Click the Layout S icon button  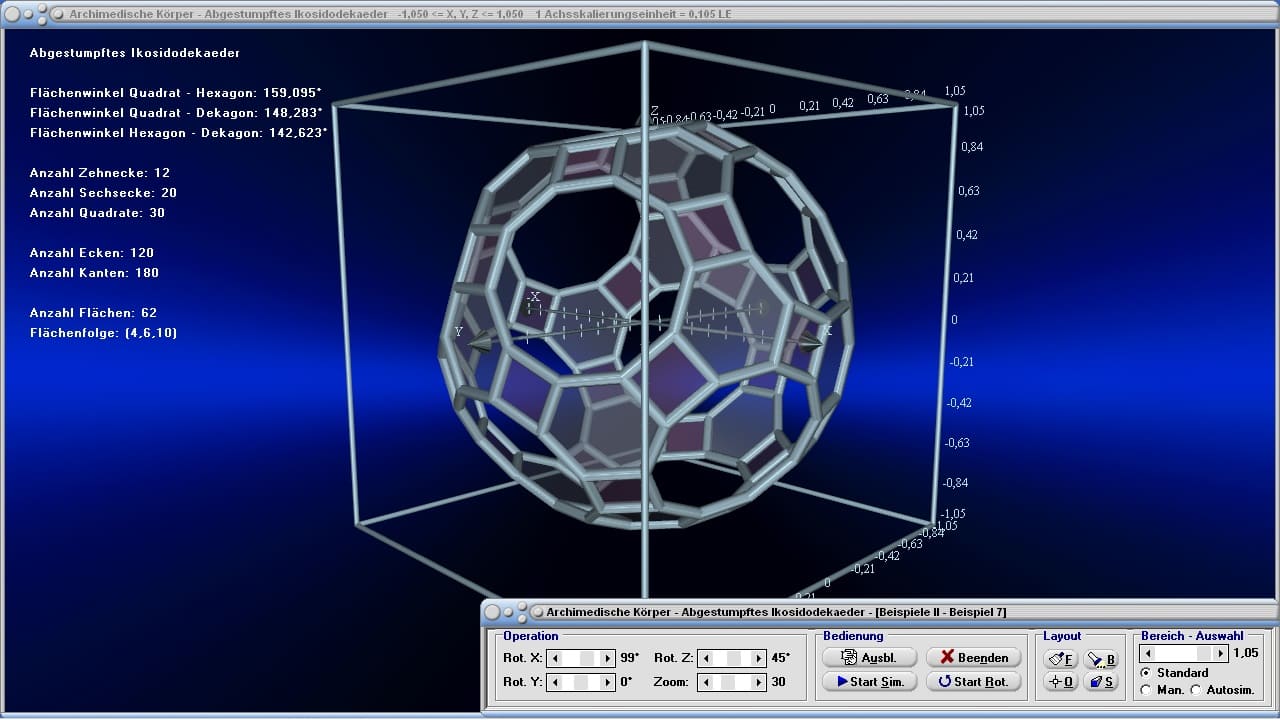(x=1101, y=682)
